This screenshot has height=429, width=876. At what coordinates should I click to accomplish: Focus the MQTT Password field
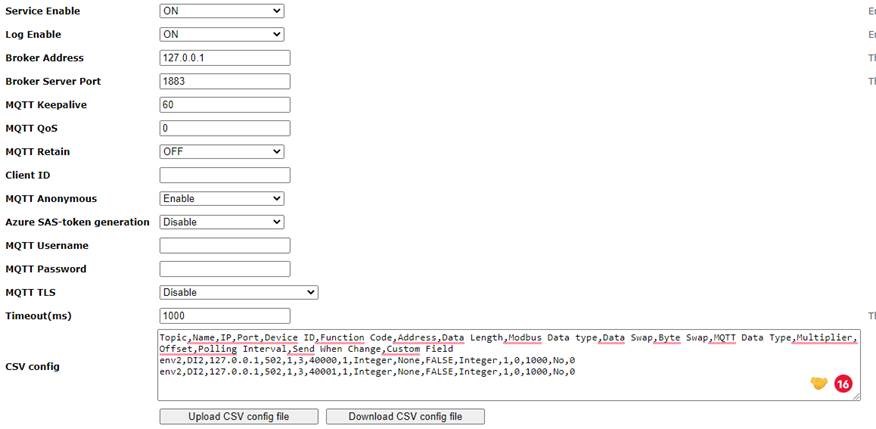point(224,269)
